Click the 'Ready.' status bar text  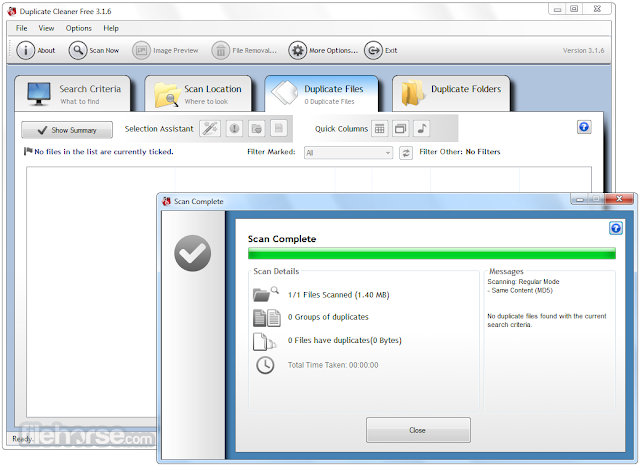pos(23,439)
